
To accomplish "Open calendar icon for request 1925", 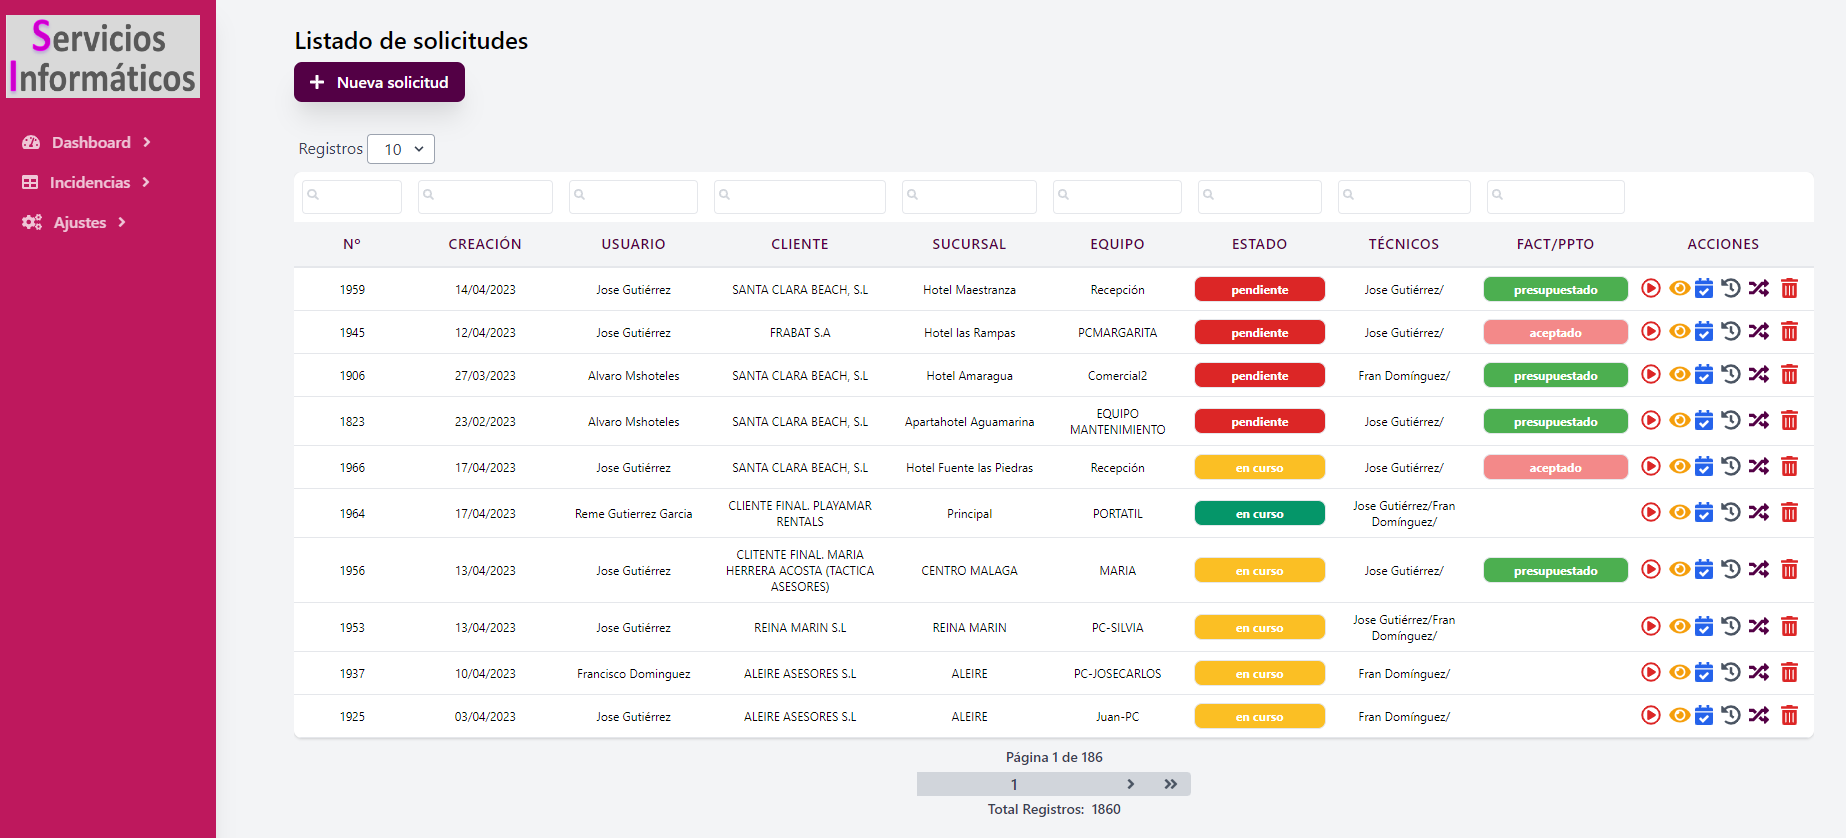I will pos(1704,716).
